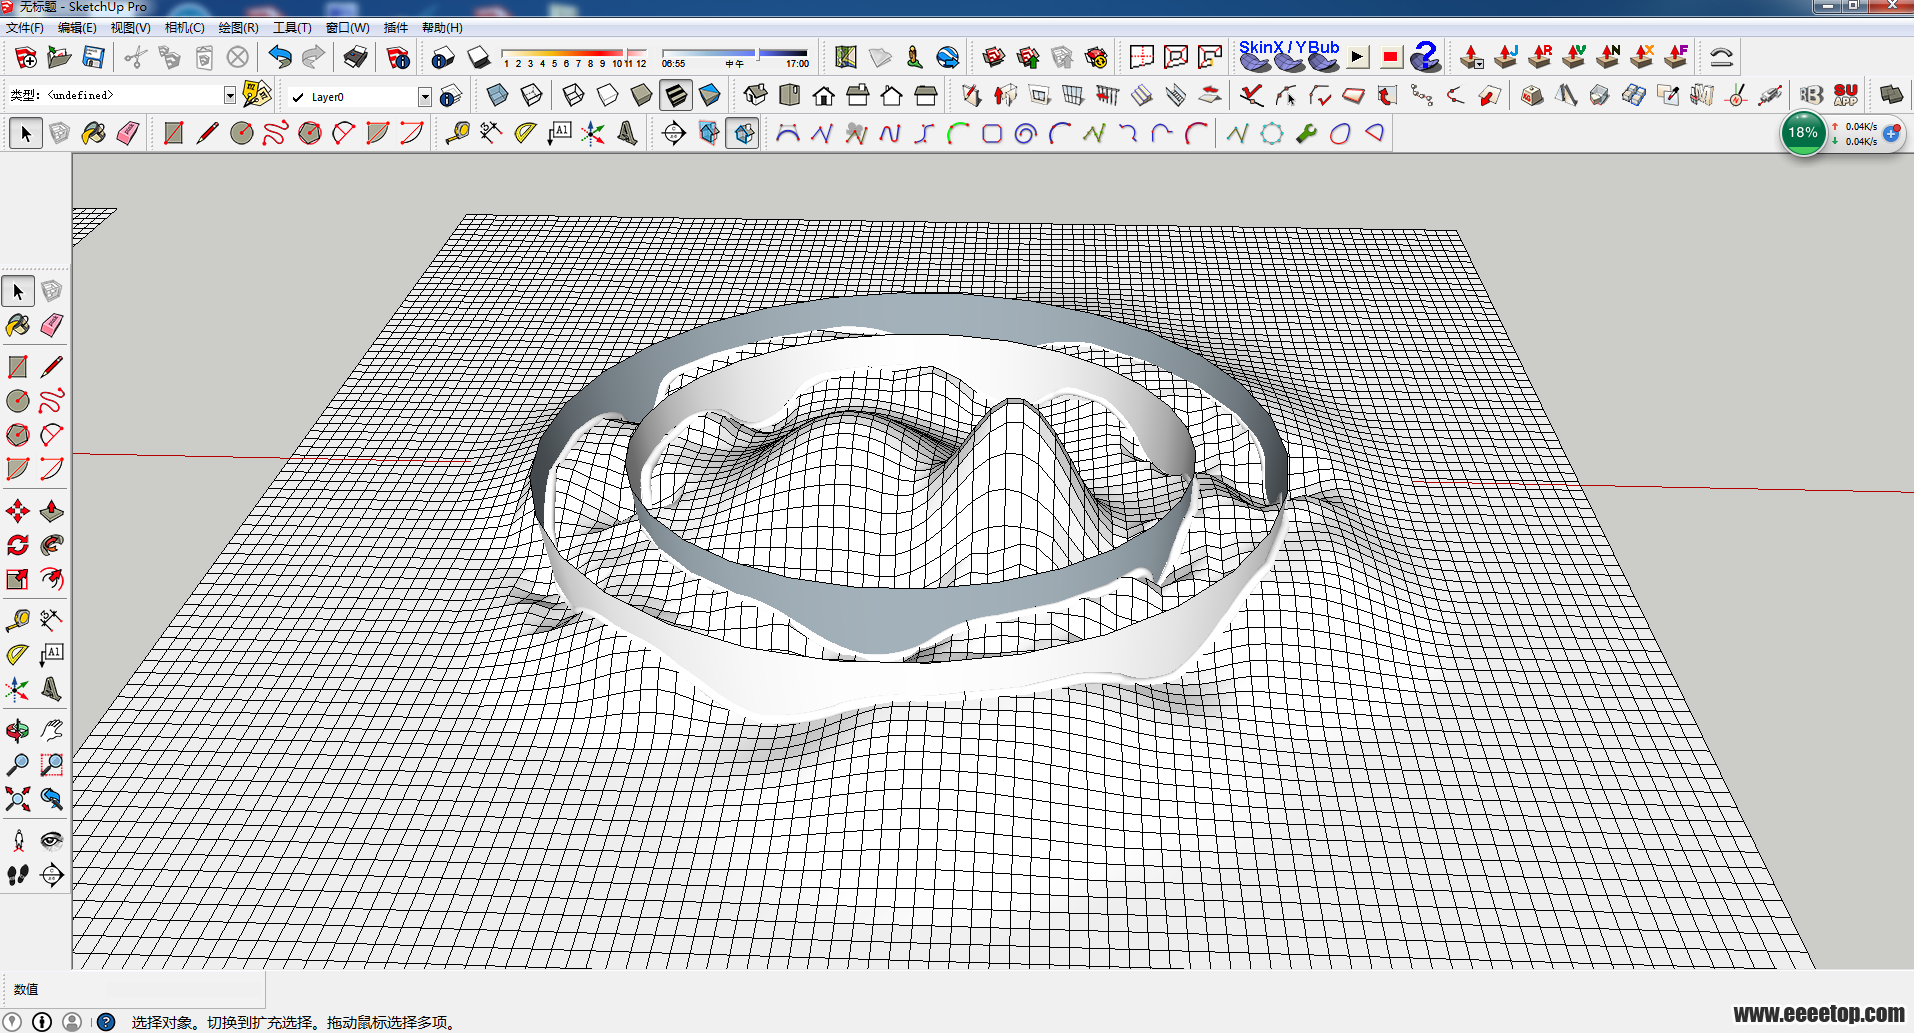
Task: Click the Zoom Extents tool
Action: (x=18, y=799)
